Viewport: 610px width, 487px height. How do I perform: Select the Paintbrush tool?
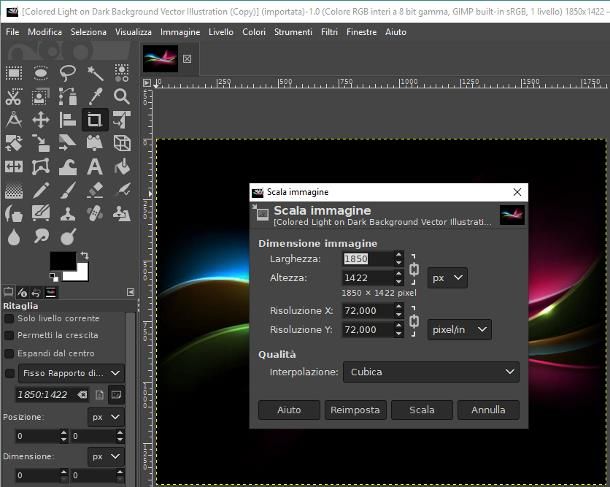click(x=68, y=190)
